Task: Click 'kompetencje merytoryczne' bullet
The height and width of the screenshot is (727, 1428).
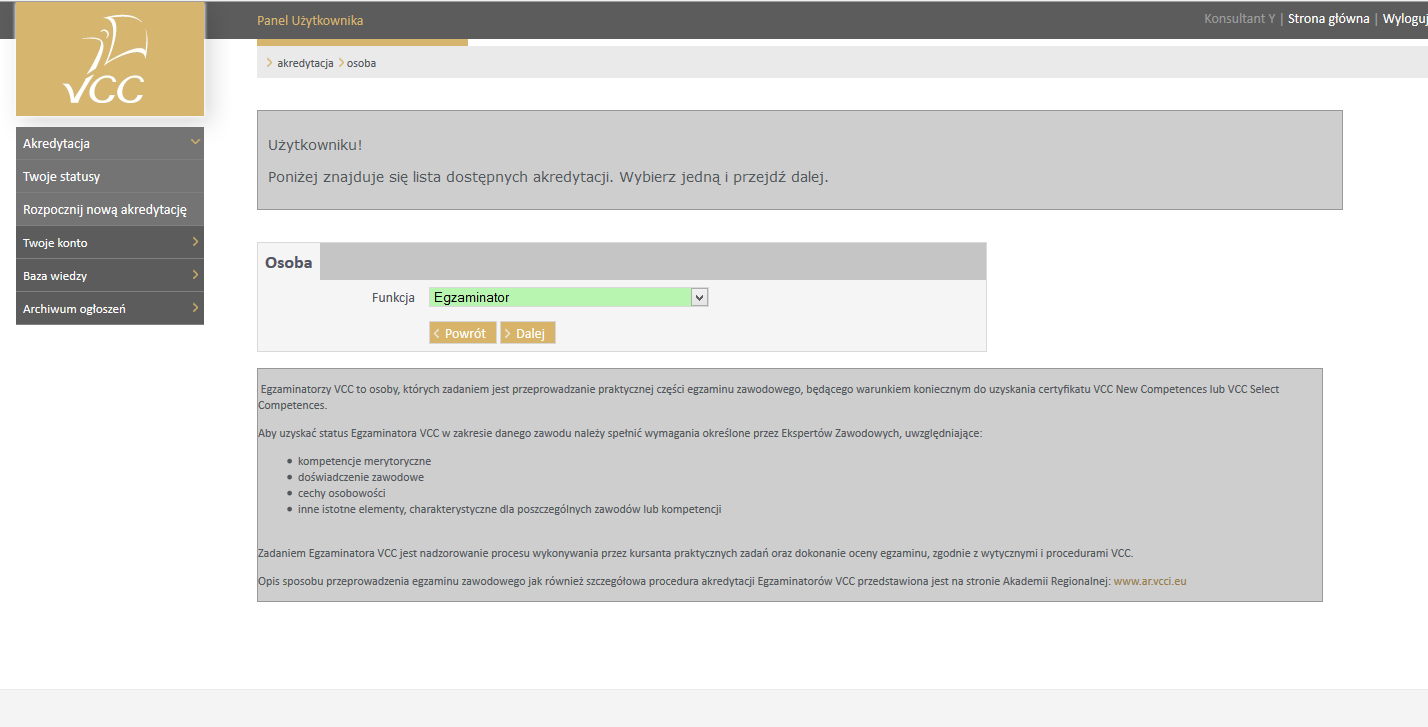Action: 364,461
